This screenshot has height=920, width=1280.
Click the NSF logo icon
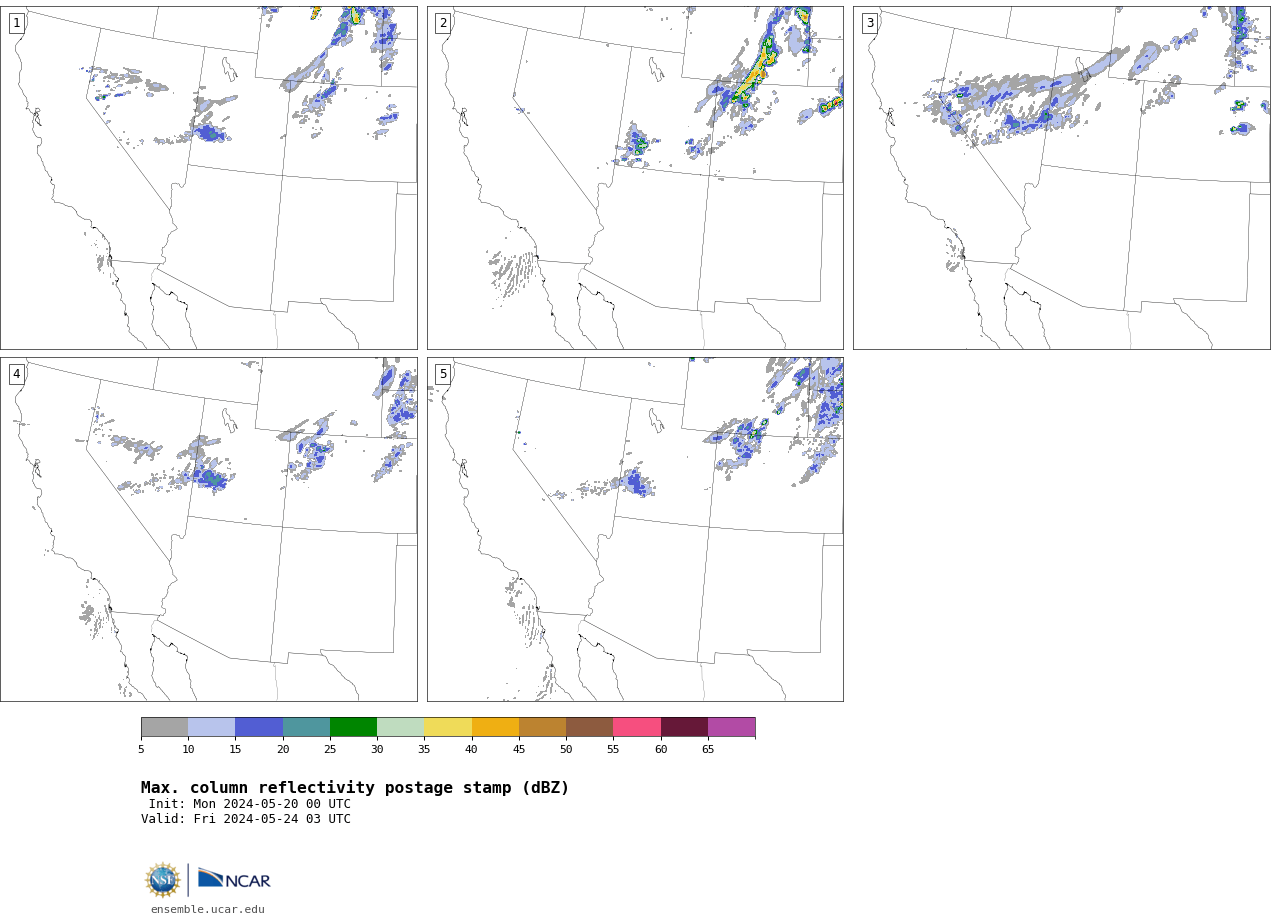[163, 880]
